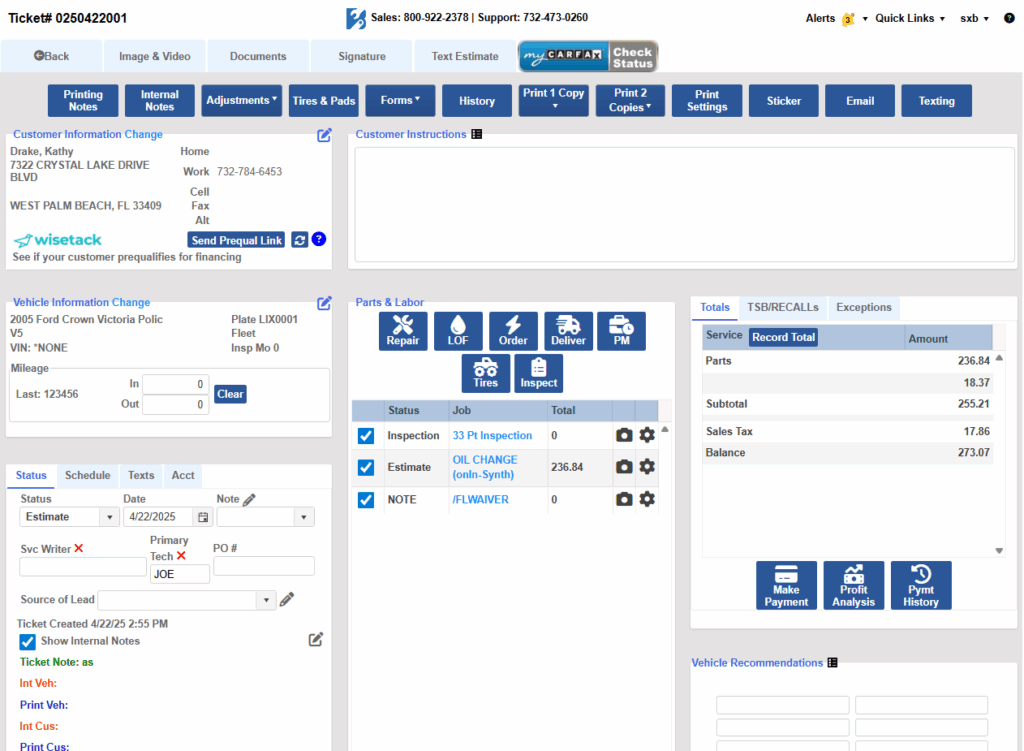This screenshot has height=751, width=1024.
Task: Click camera icon for 33 Pt Inspection
Action: (624, 436)
